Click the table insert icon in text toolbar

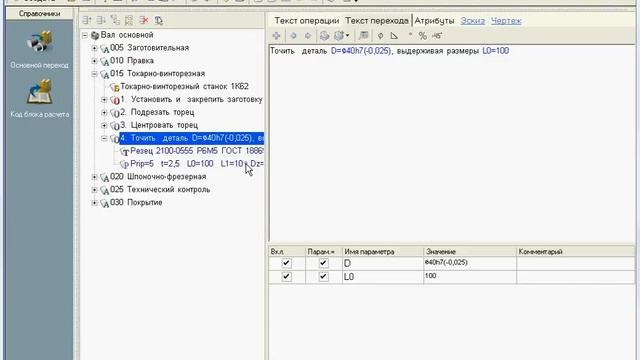click(x=363, y=36)
